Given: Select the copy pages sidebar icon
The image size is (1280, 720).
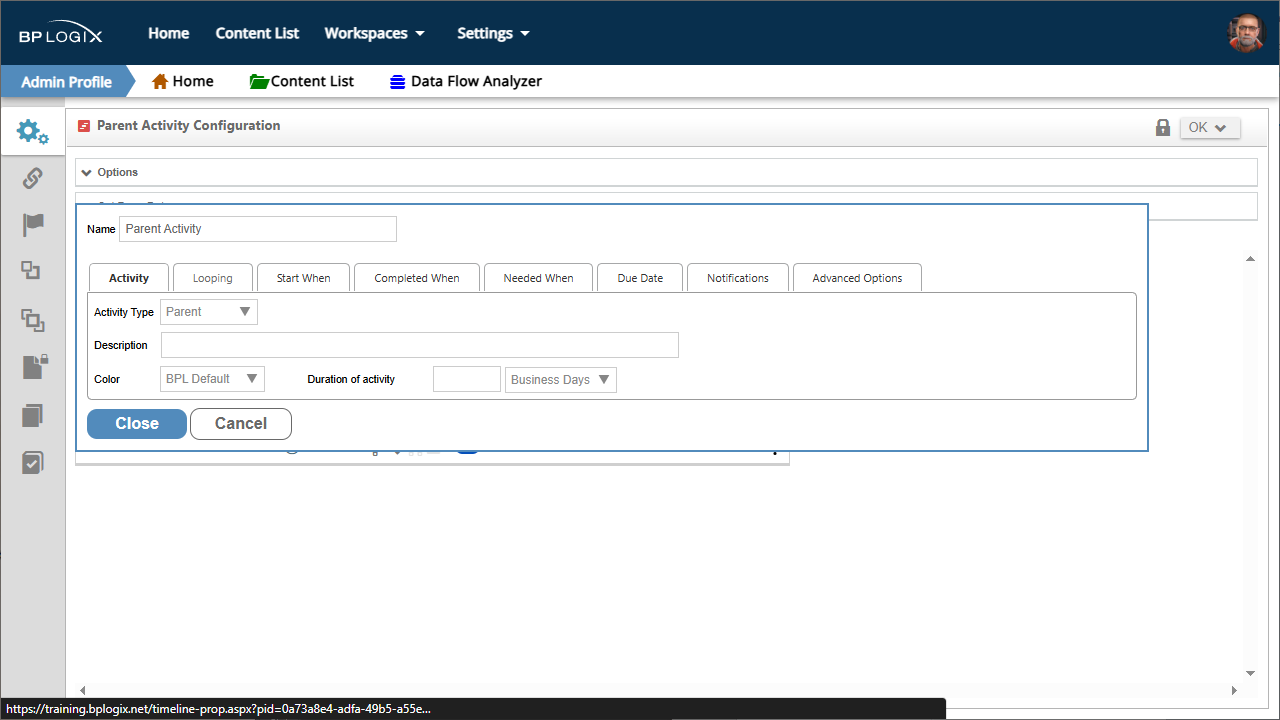Looking at the screenshot, I should tap(33, 415).
